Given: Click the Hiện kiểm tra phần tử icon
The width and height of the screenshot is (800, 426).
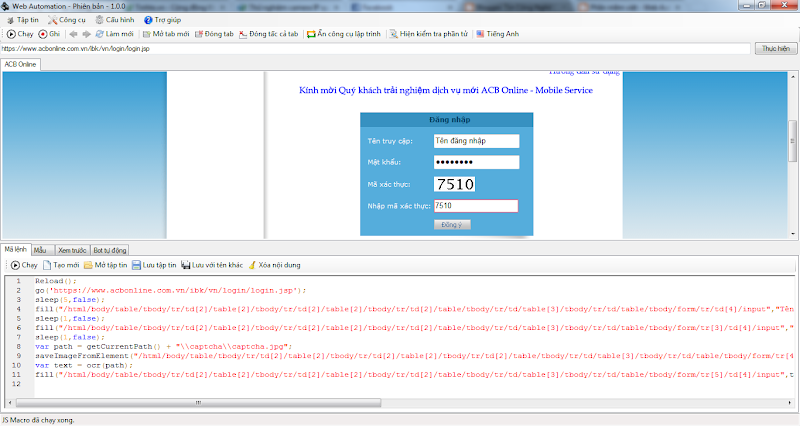Looking at the screenshot, I should point(393,34).
